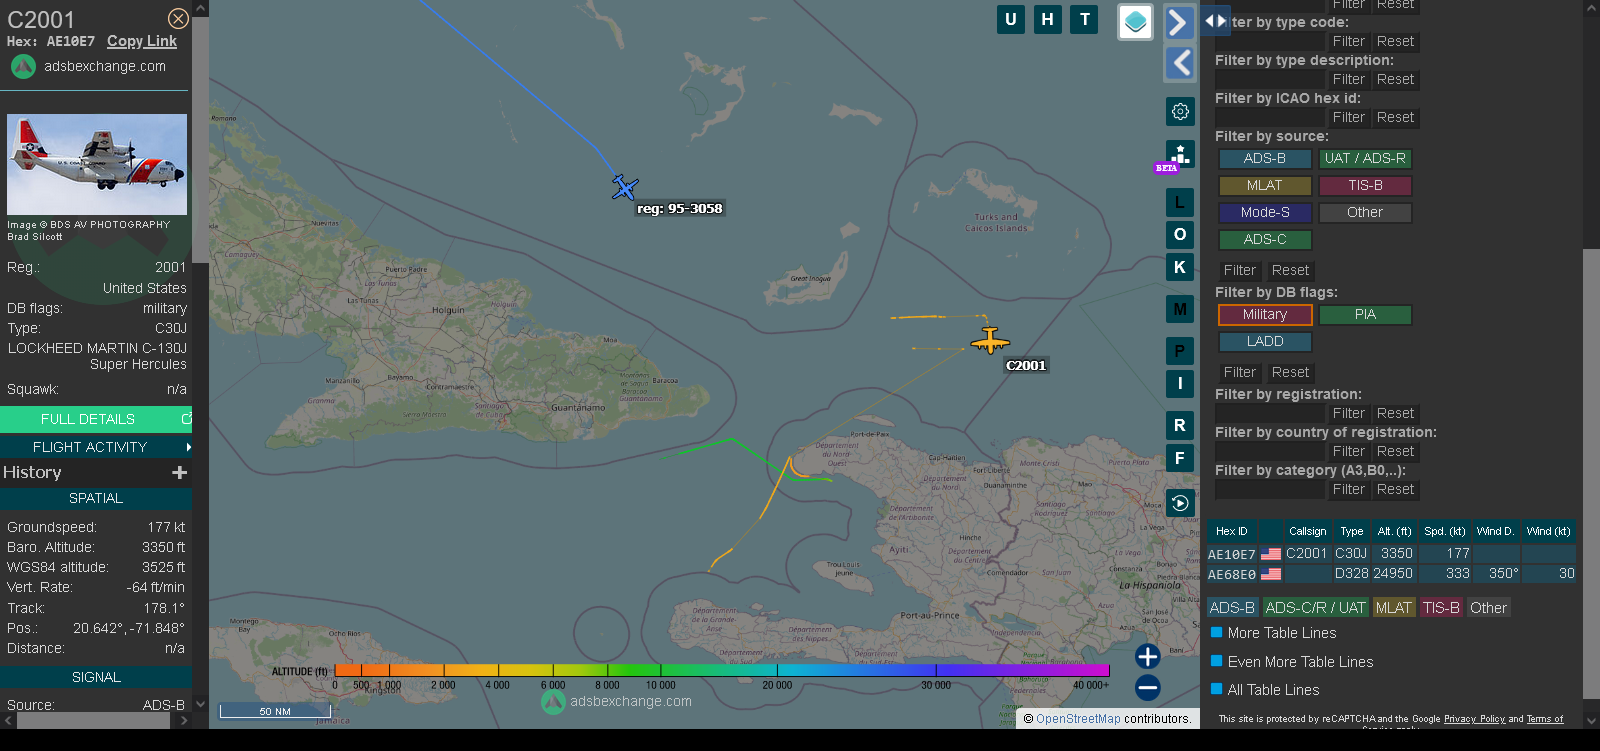Toggle Mode-S source filter
The width and height of the screenshot is (1600, 751).
[1265, 212]
